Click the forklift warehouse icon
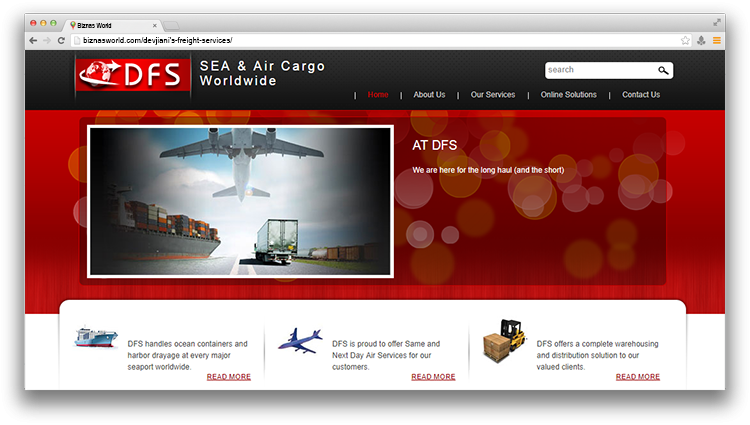This screenshot has width=750, height=425. pos(503,340)
